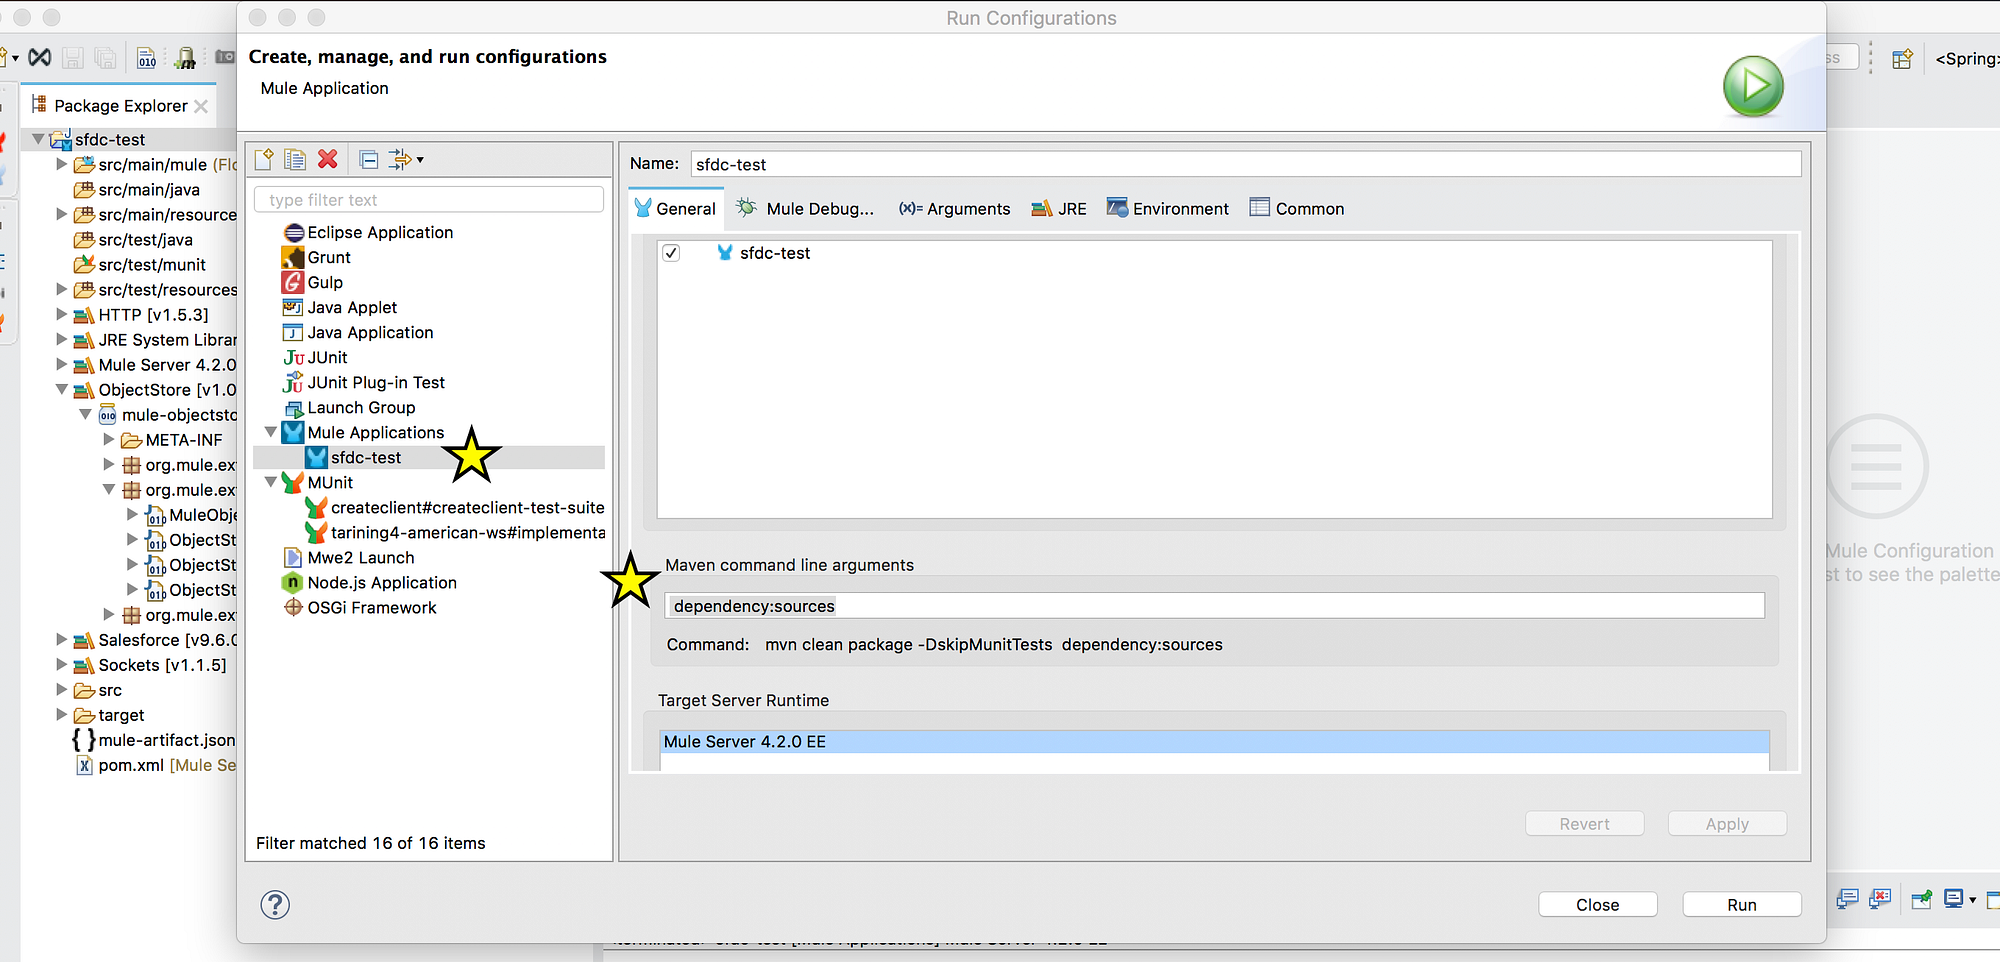
Task: Pin the console with the green pin icon
Action: 1920,899
